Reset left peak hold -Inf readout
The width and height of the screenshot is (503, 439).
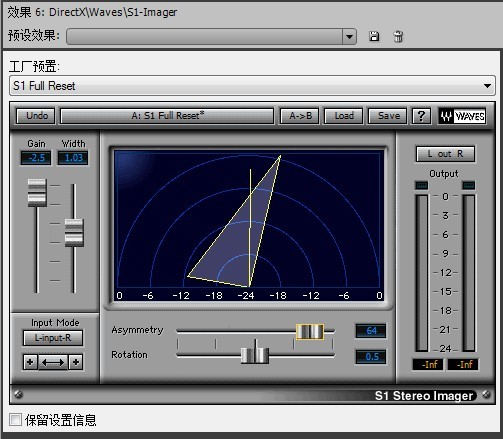pos(428,364)
